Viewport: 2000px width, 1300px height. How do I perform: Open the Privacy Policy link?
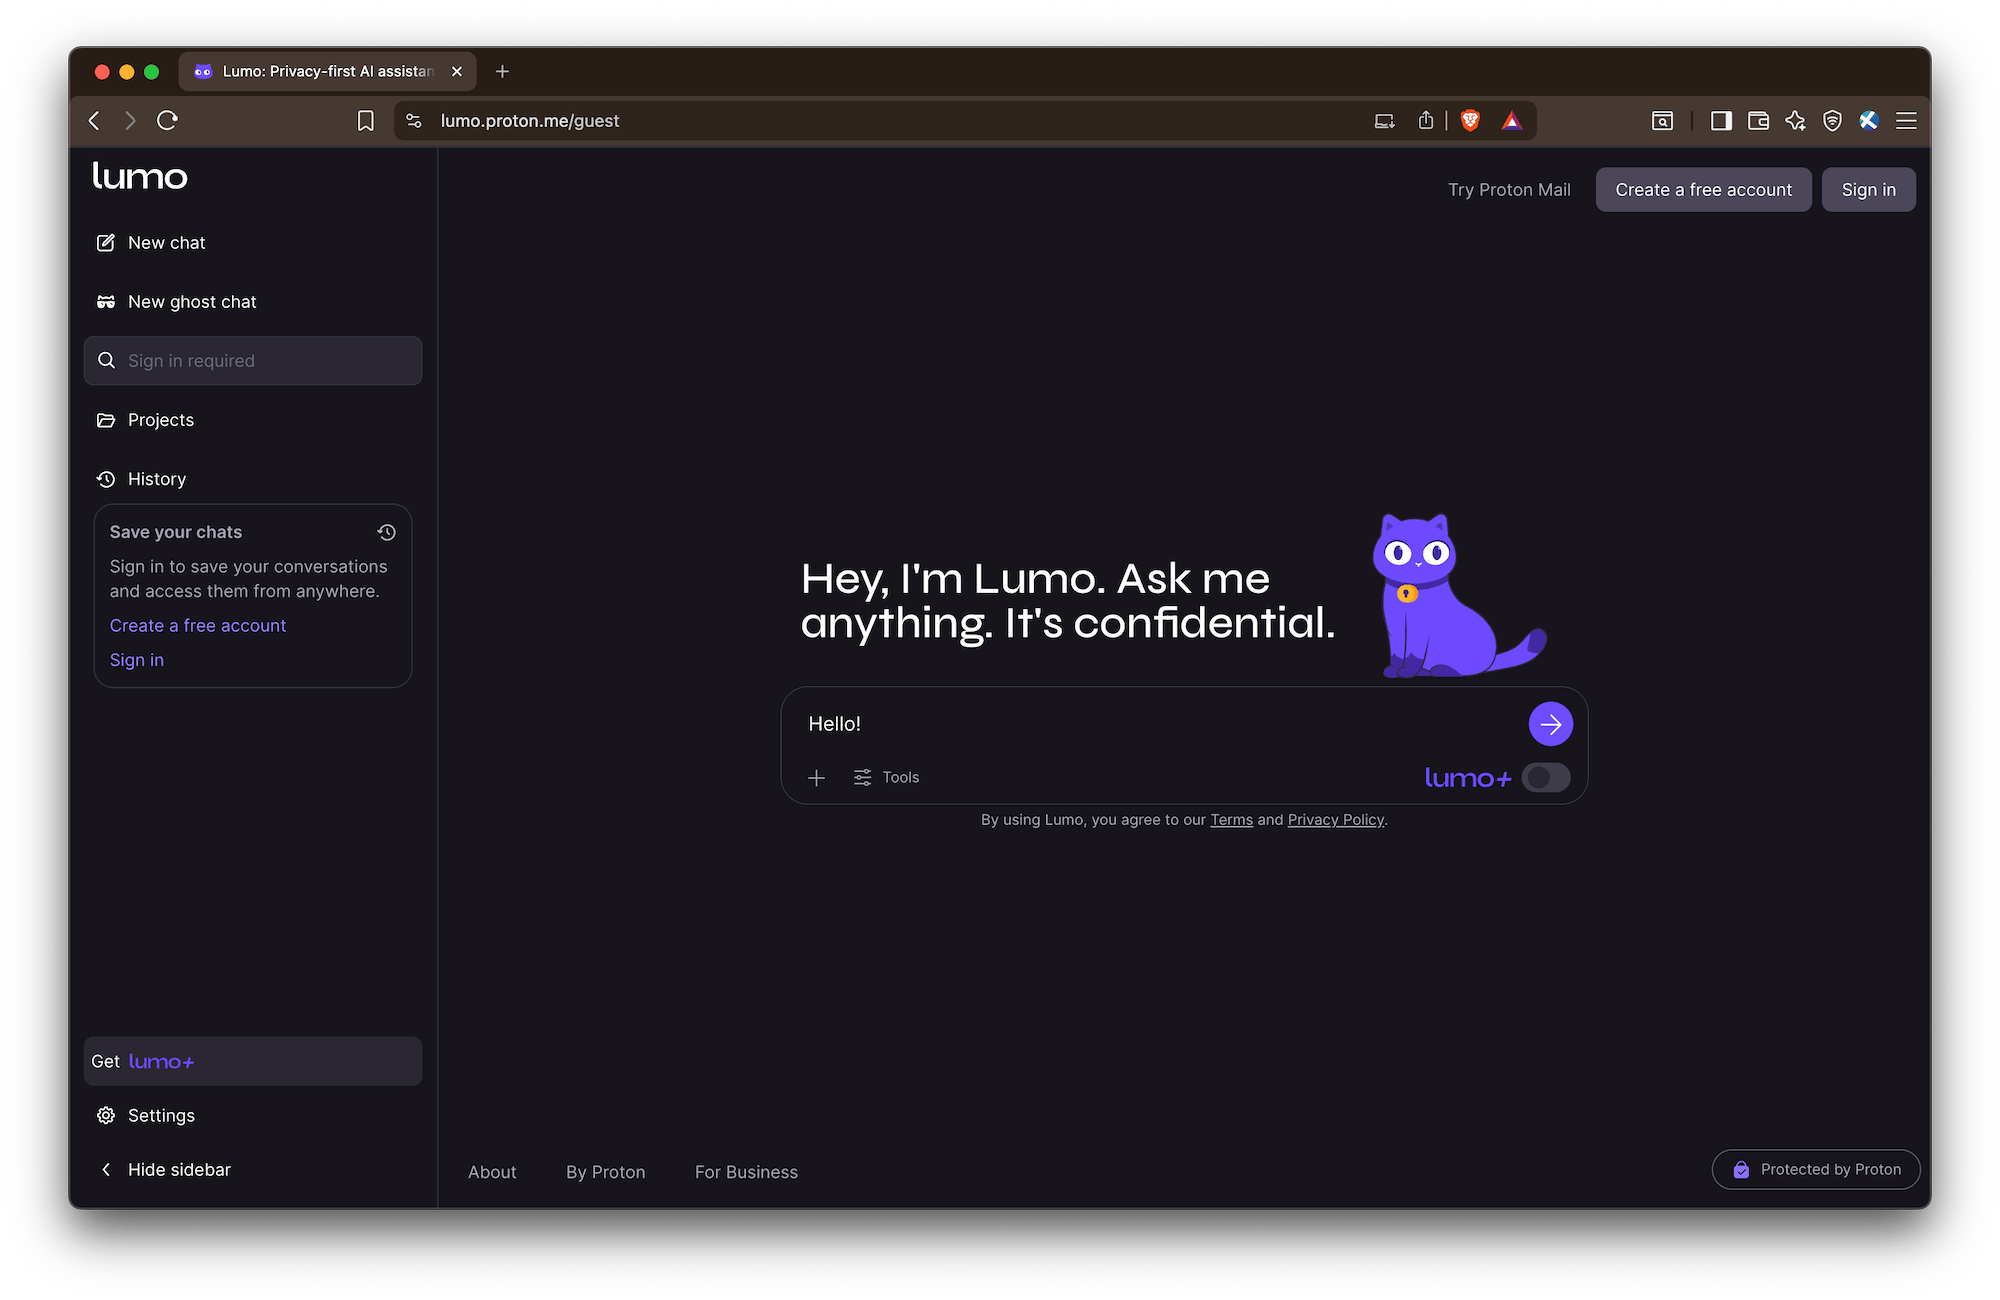1336,820
